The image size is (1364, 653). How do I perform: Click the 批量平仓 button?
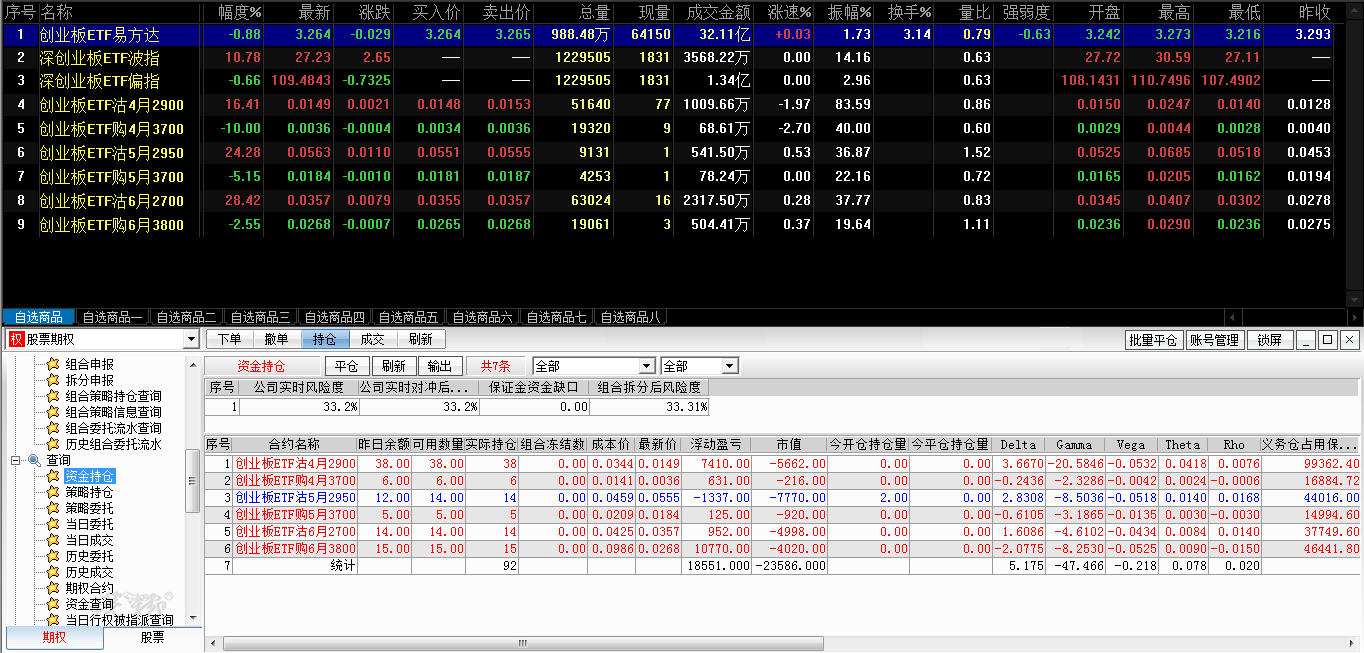click(1153, 340)
